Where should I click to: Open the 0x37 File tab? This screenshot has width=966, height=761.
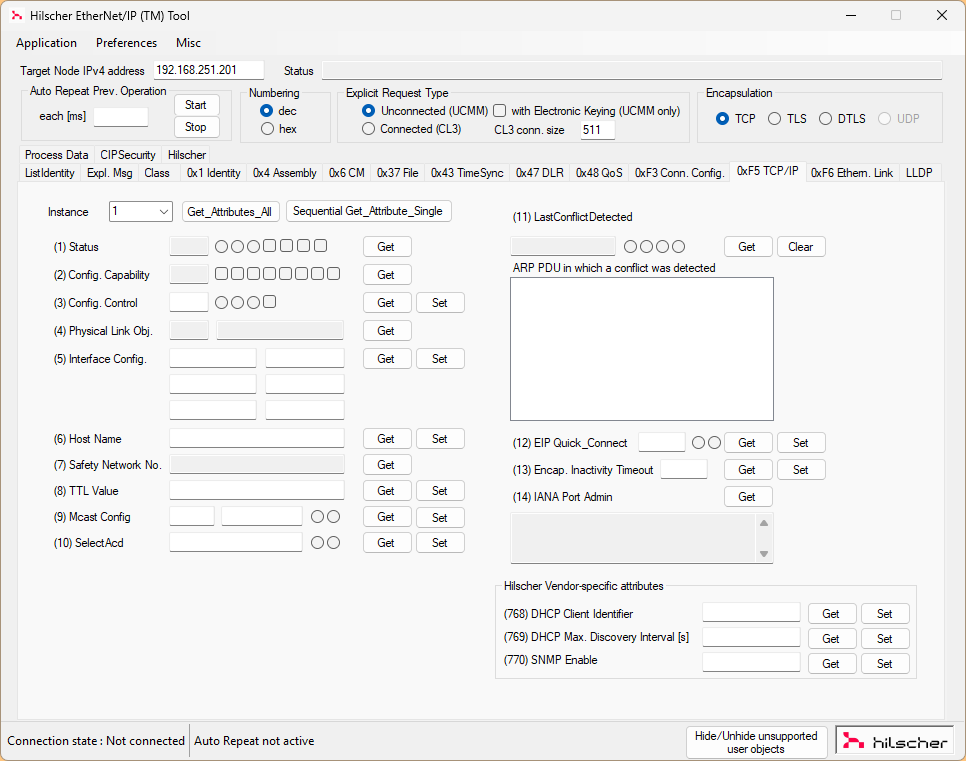point(397,173)
